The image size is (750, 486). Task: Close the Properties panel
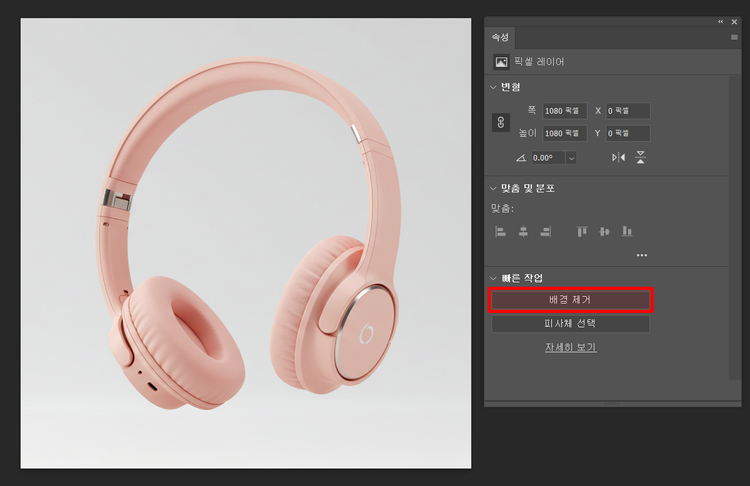point(734,22)
